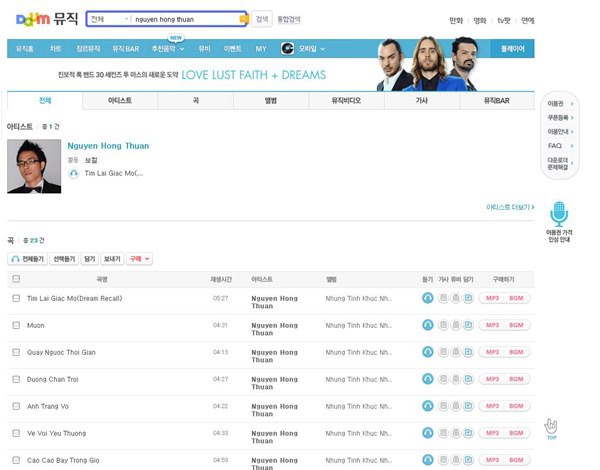Click headphone icon next to artist track preview
The width and height of the screenshot is (600, 470).
73,173
